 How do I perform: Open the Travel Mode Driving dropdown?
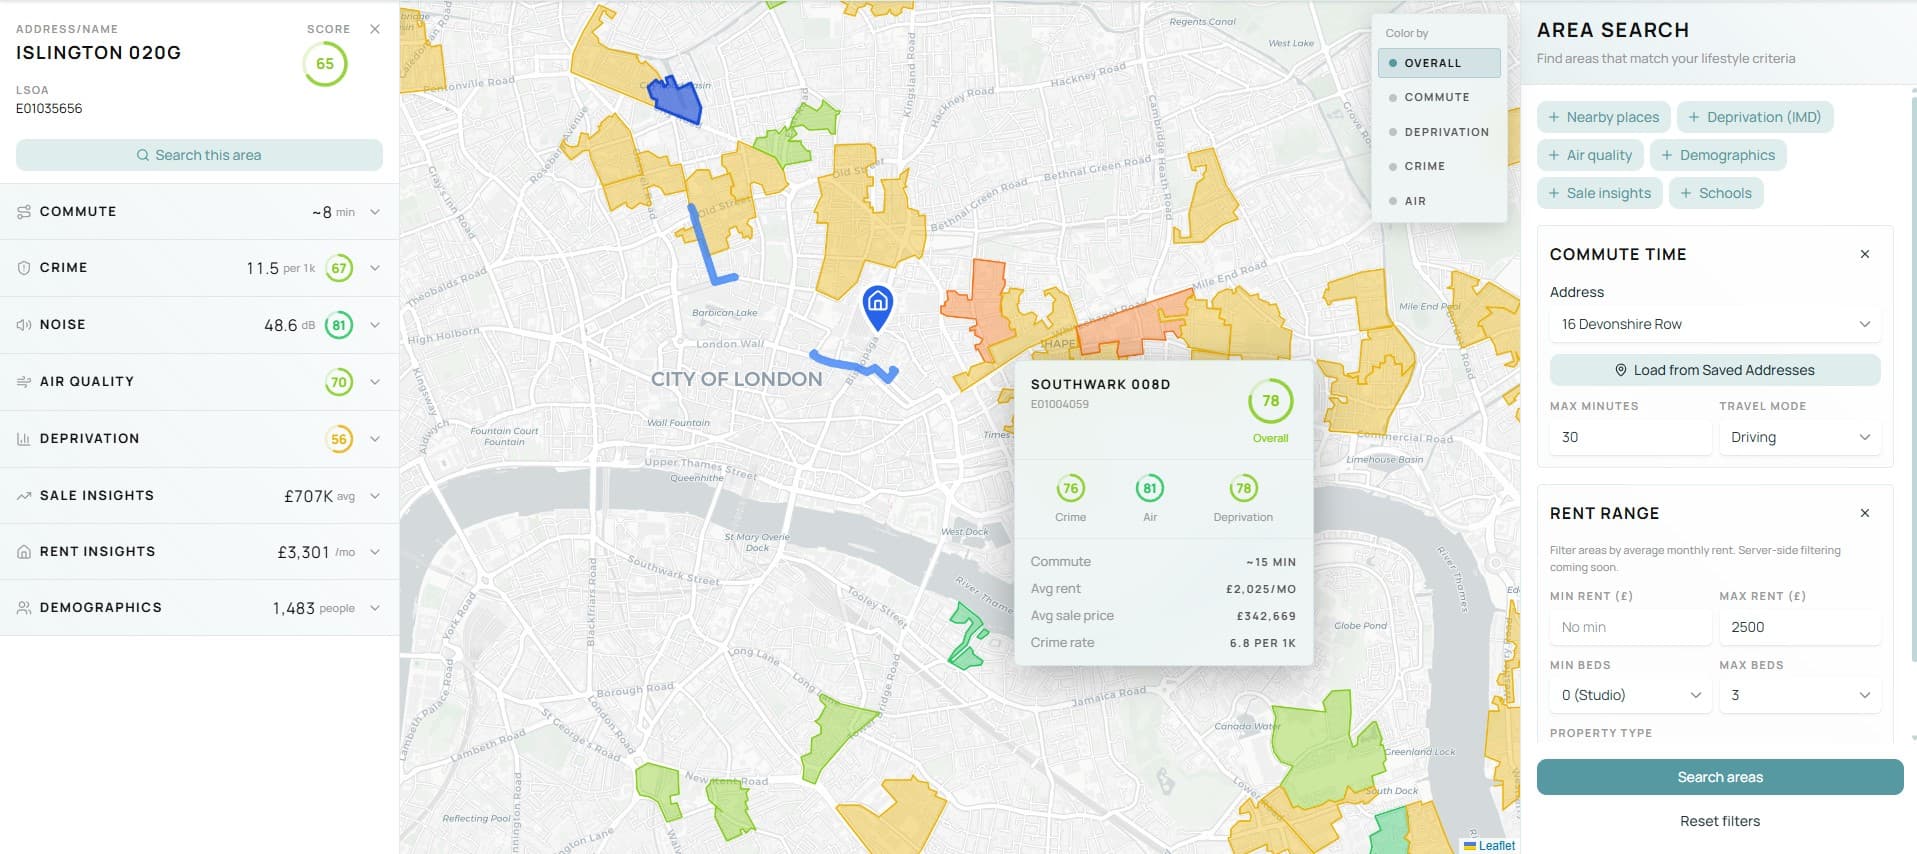click(1799, 437)
